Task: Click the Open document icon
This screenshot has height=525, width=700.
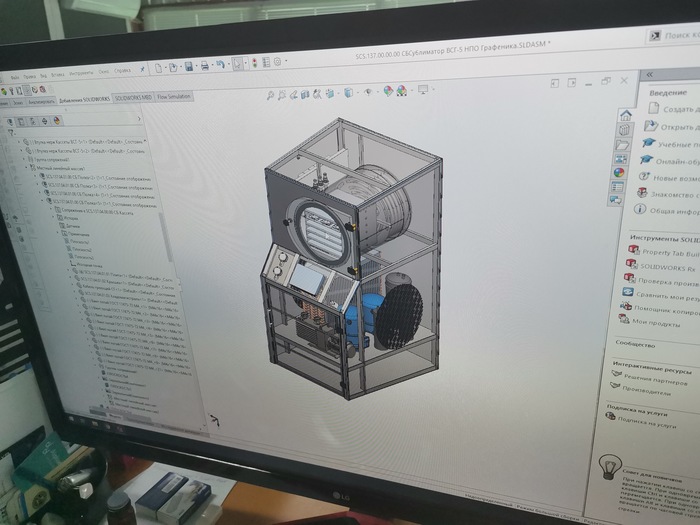Action: coord(173,67)
